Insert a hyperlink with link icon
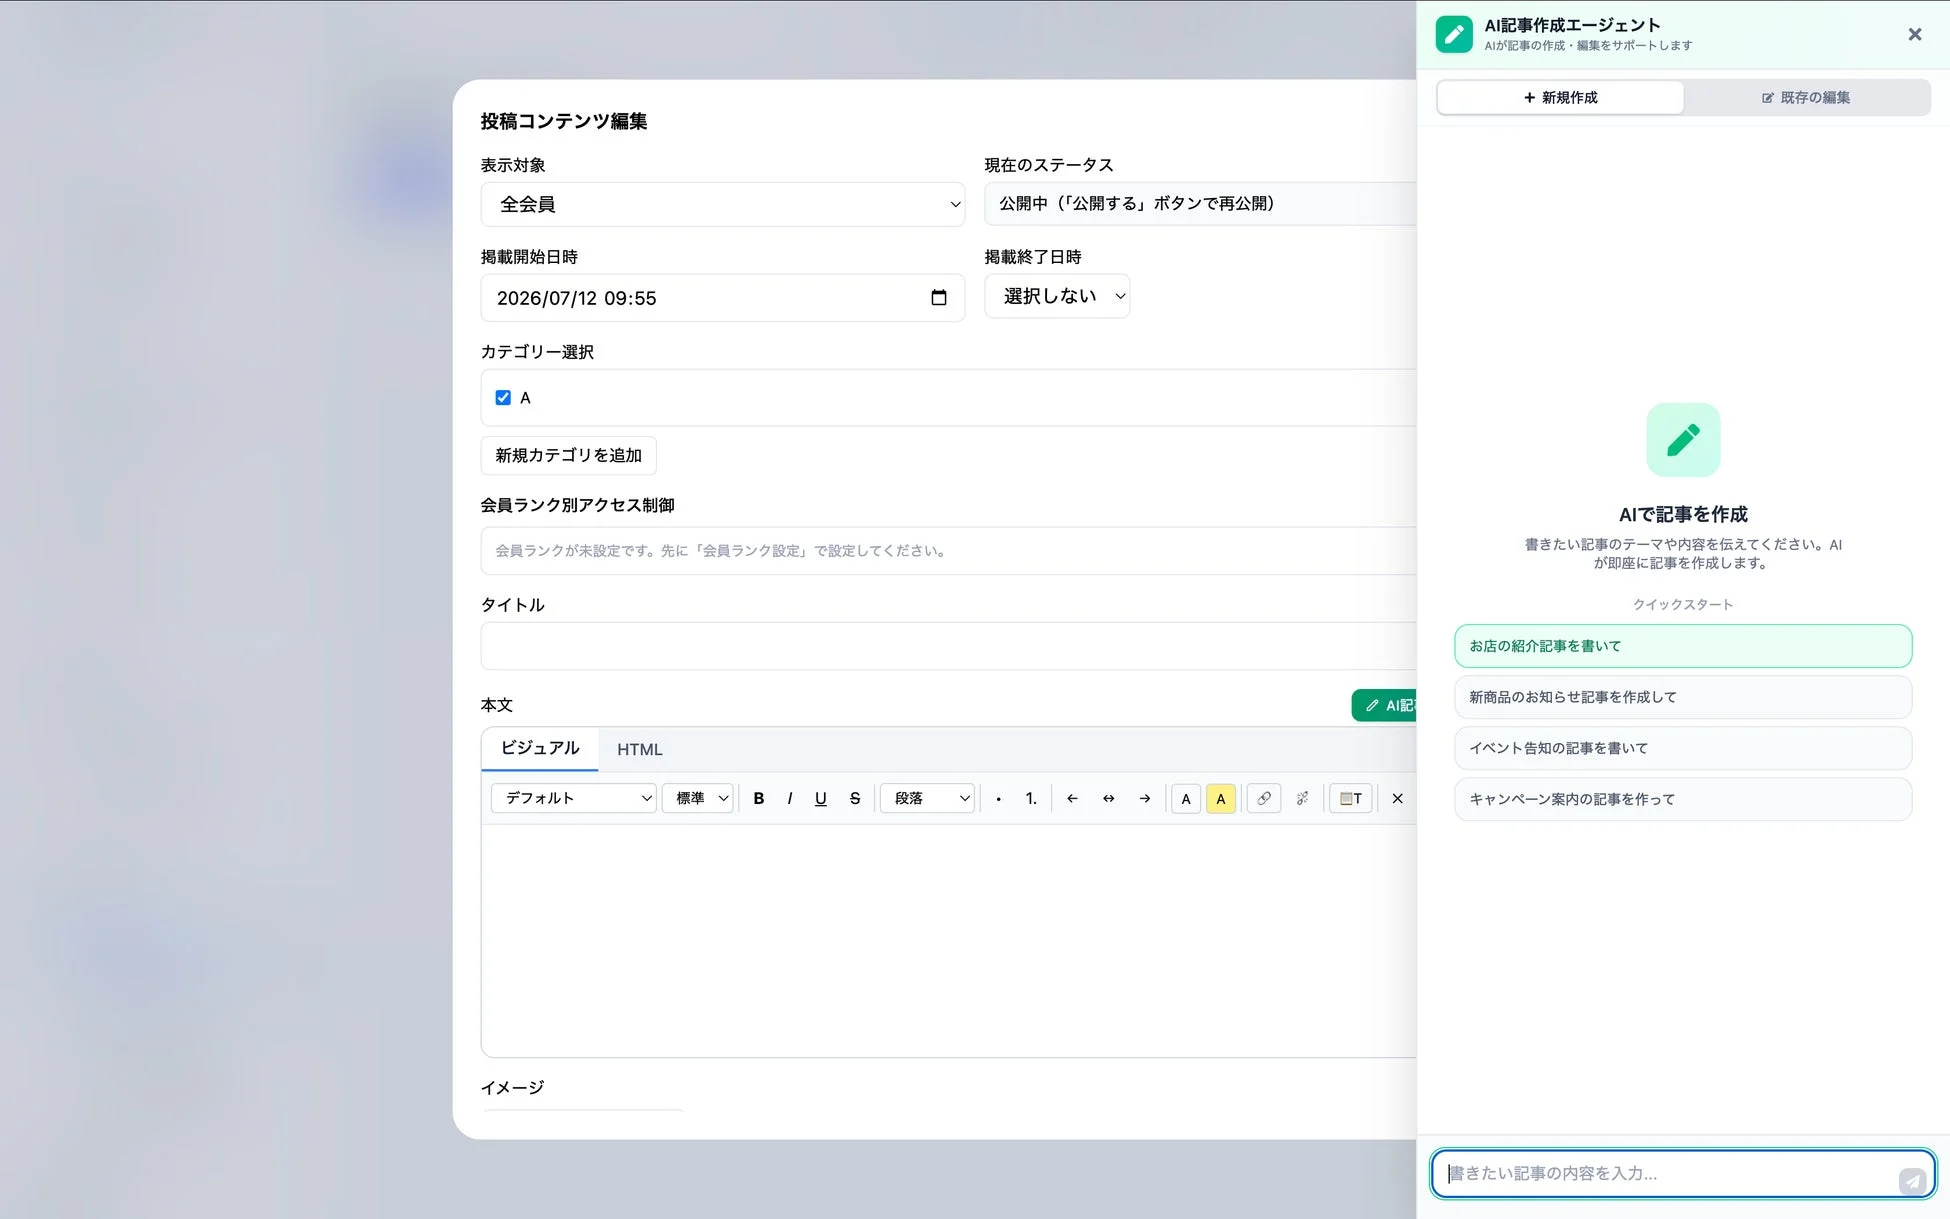Screen dimensions: 1950x1219 [1264, 798]
